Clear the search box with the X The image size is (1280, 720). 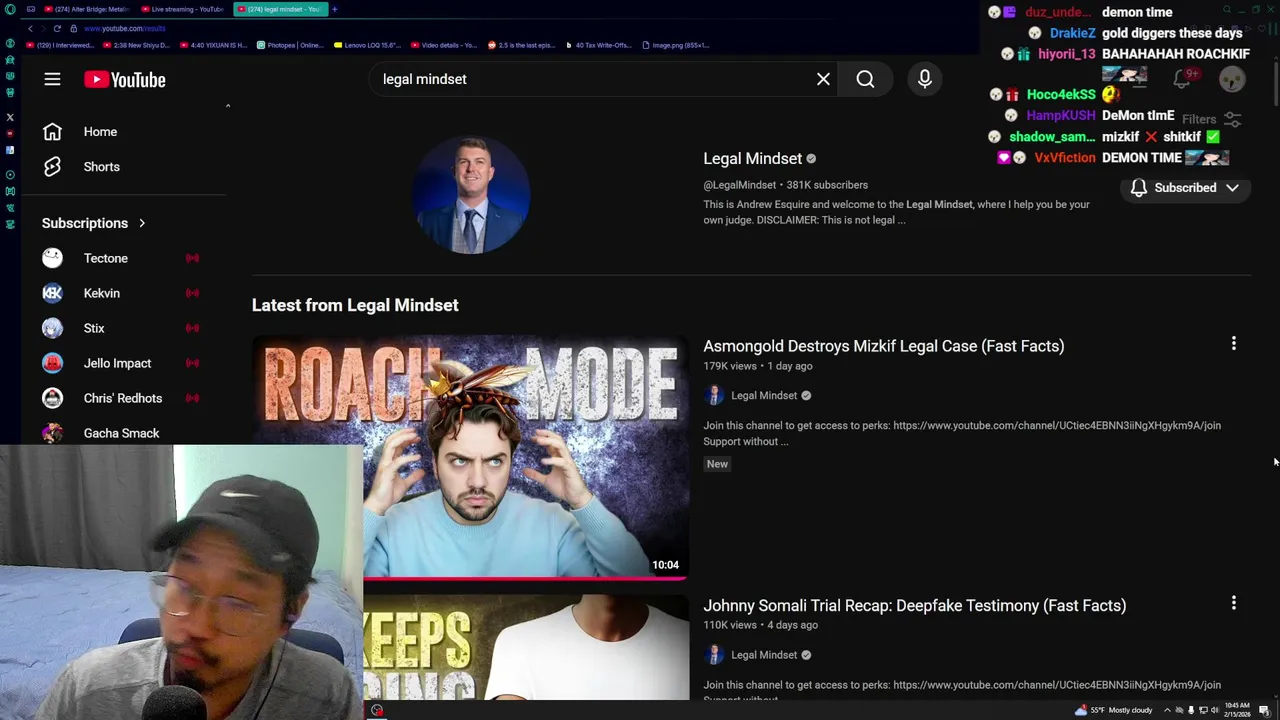point(823,79)
